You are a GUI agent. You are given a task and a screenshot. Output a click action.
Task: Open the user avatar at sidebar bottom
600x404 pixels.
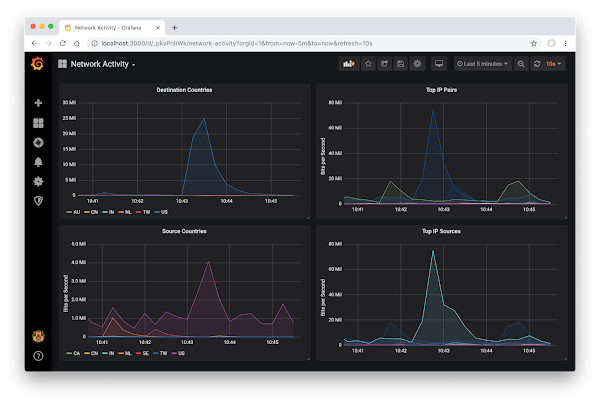[38, 336]
